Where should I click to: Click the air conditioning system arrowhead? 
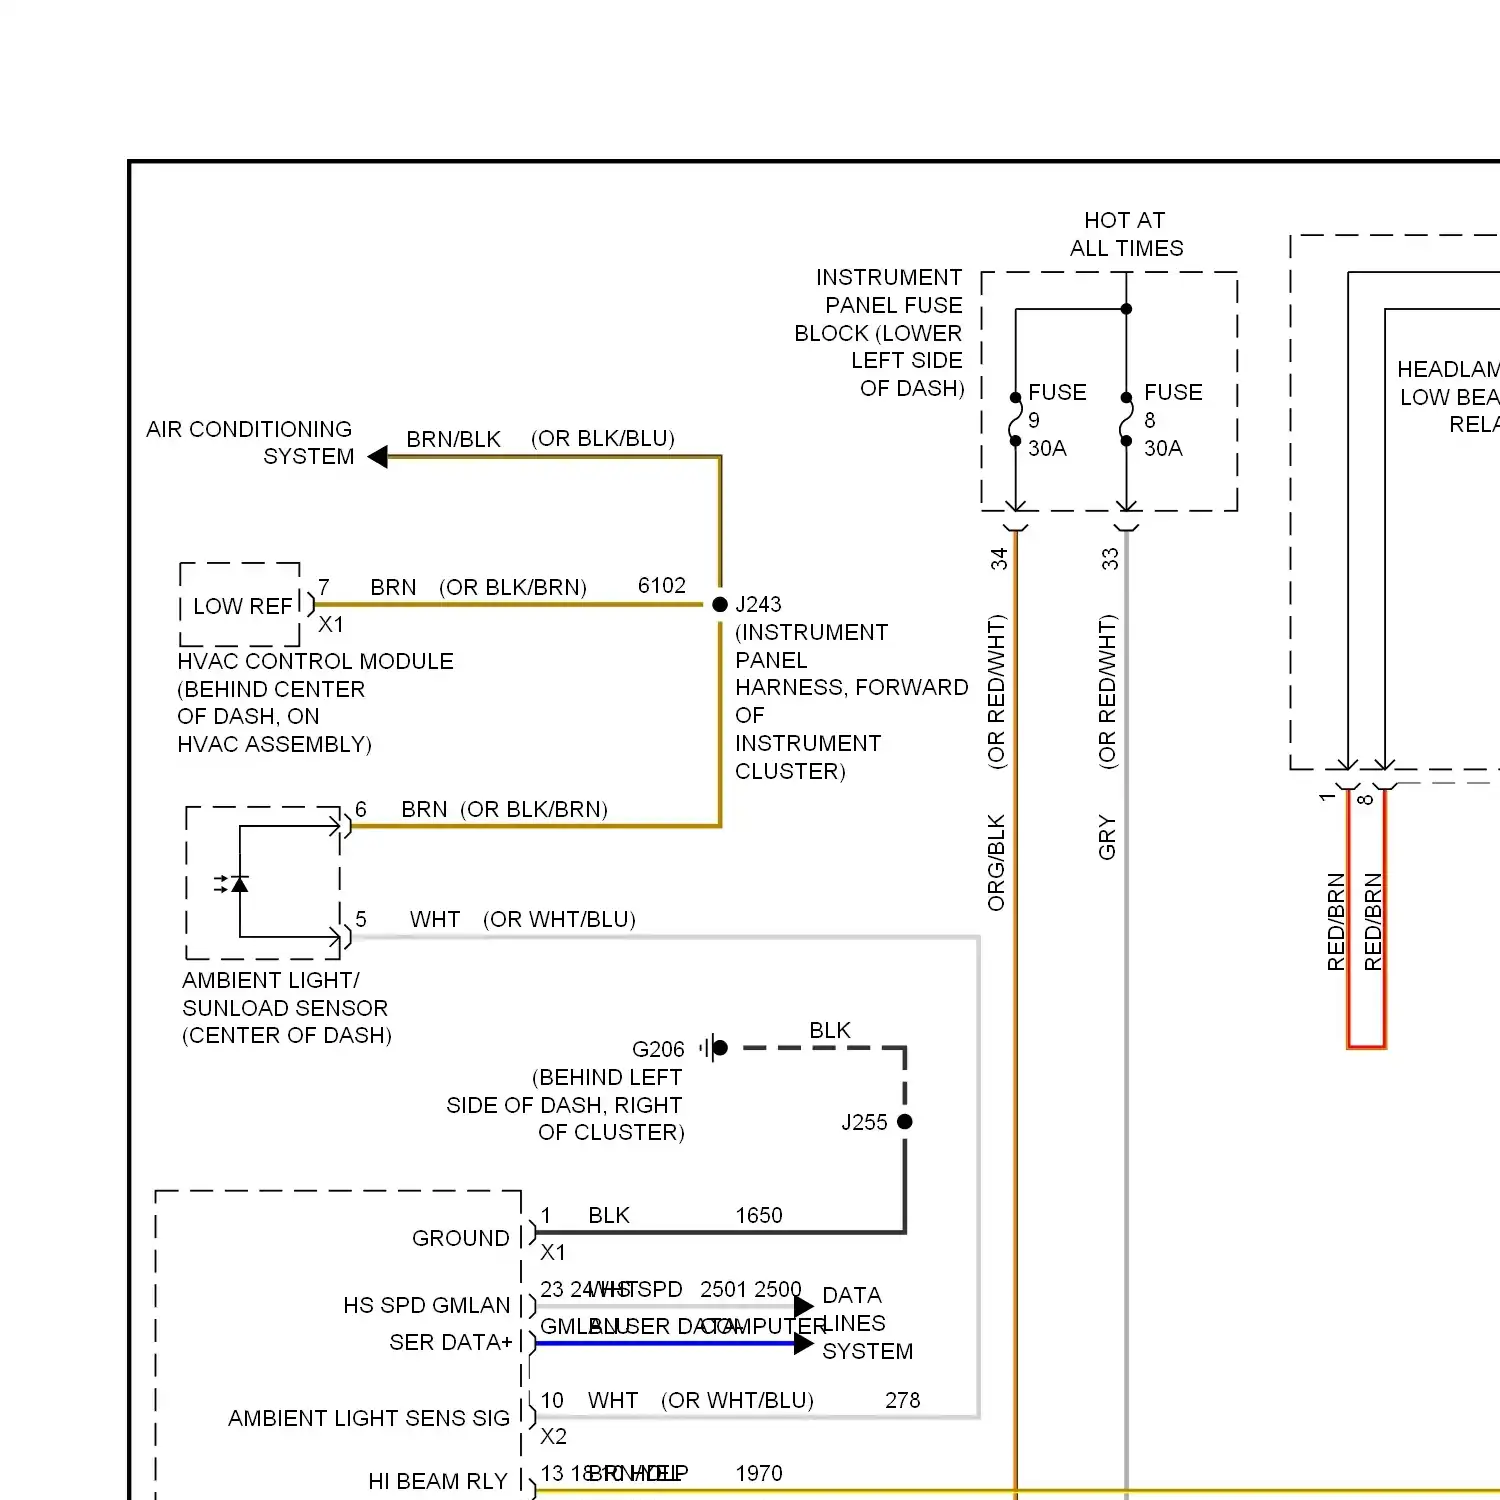click(x=377, y=457)
